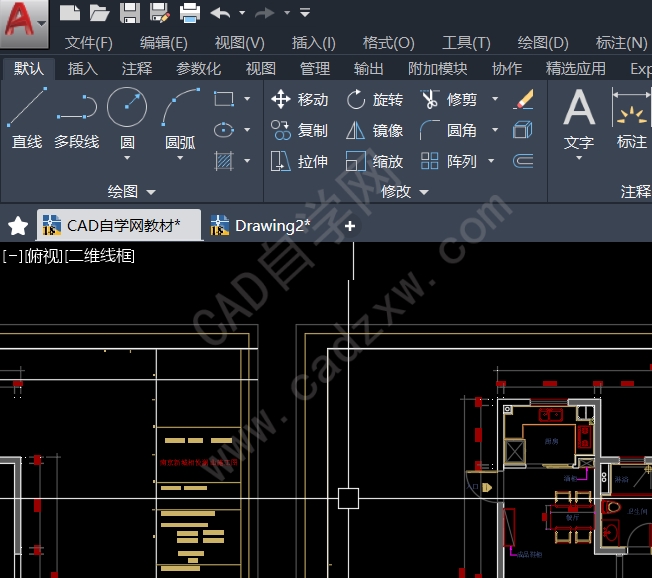This screenshot has height=578, width=652.
Task: Activate the 复制 copy command
Action: 299,130
